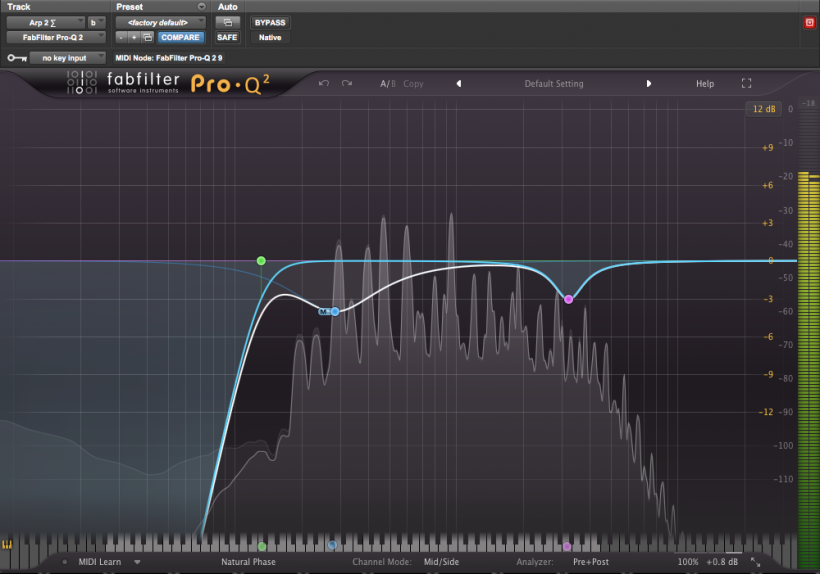This screenshot has height=574, width=820.
Task: Click the M mid label on blue band
Action: [324, 312]
